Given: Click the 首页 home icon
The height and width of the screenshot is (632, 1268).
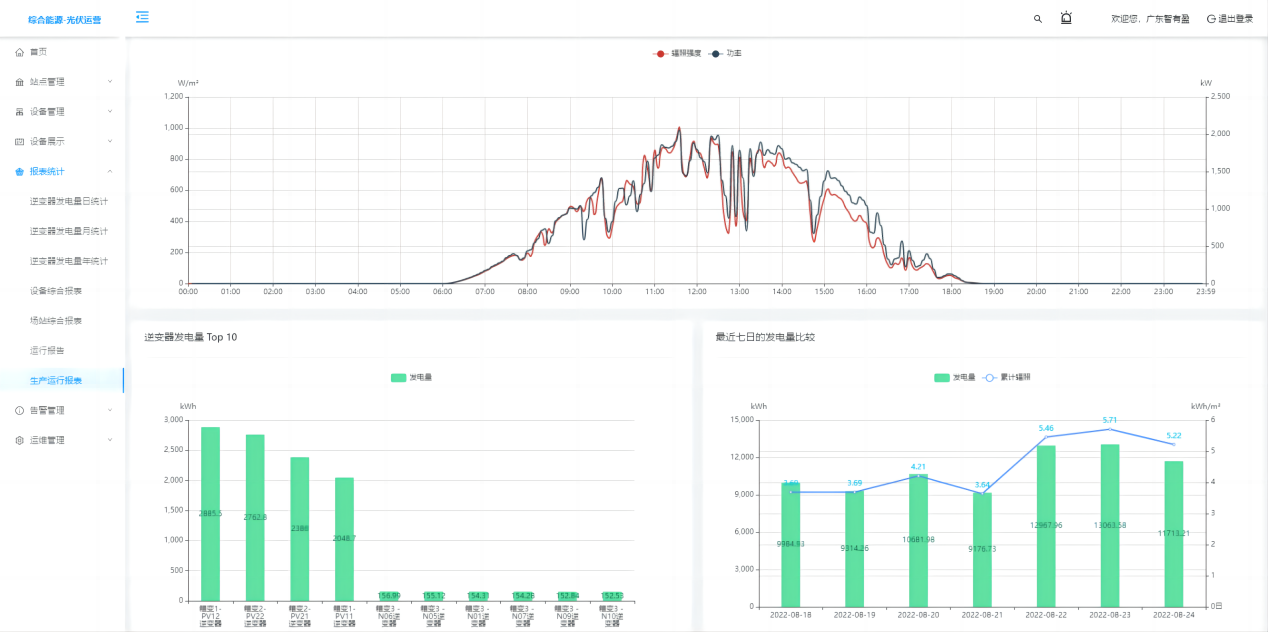Looking at the screenshot, I should [x=20, y=52].
